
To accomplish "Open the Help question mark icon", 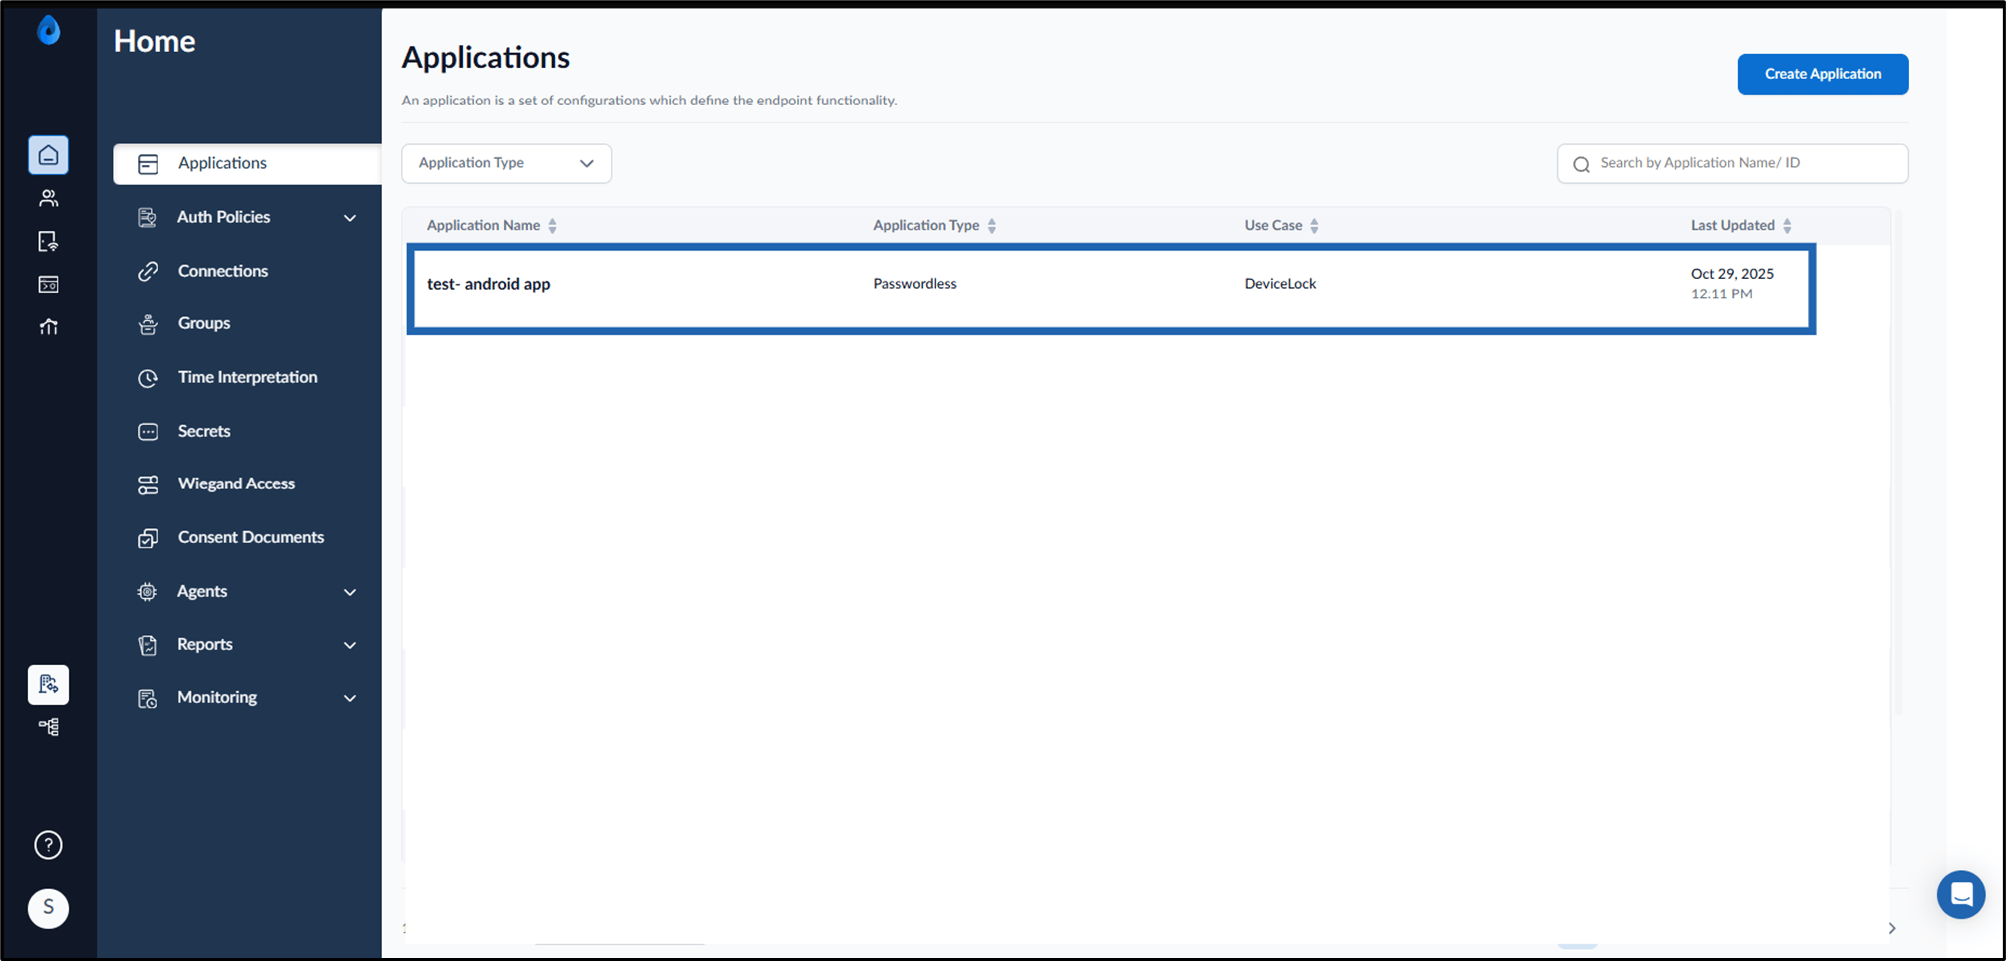I will click(48, 845).
